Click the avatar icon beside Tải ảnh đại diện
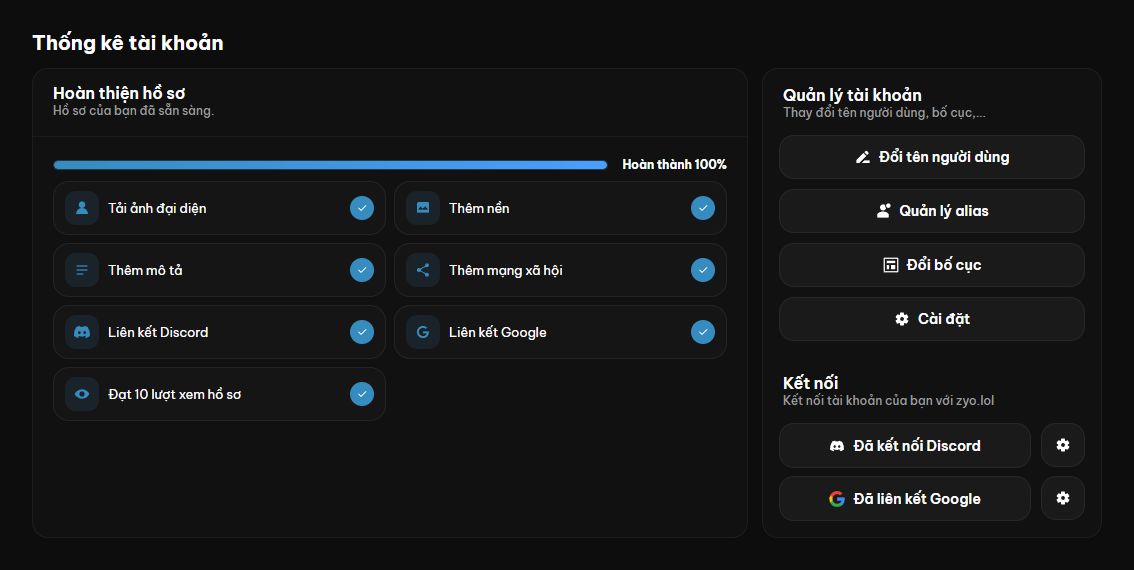The height and width of the screenshot is (570, 1134). point(82,208)
